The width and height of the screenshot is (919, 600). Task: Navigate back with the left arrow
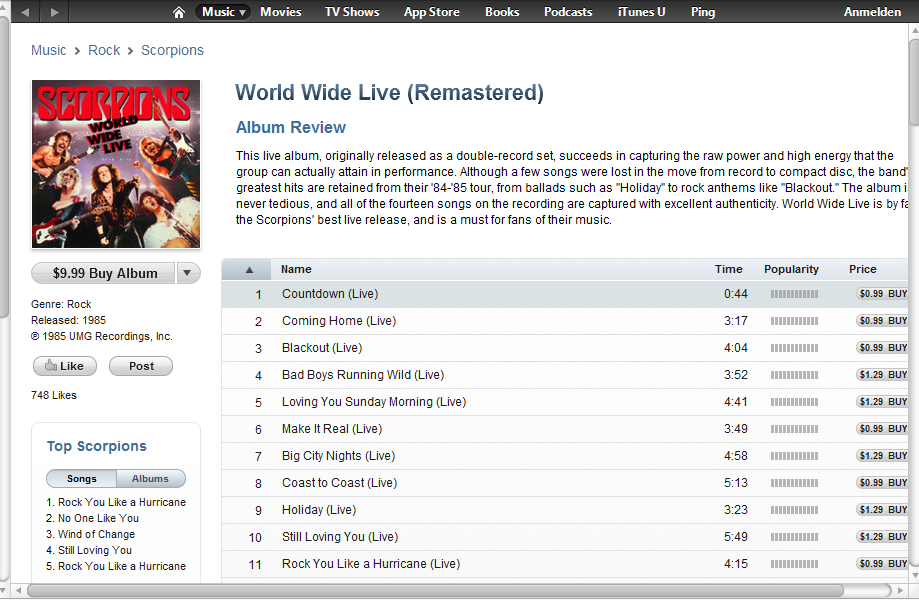click(26, 12)
